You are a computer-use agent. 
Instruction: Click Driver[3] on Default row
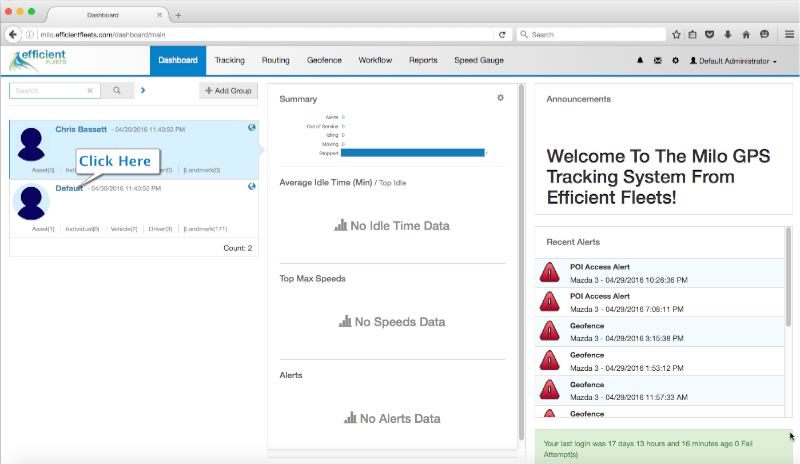[x=160, y=229]
